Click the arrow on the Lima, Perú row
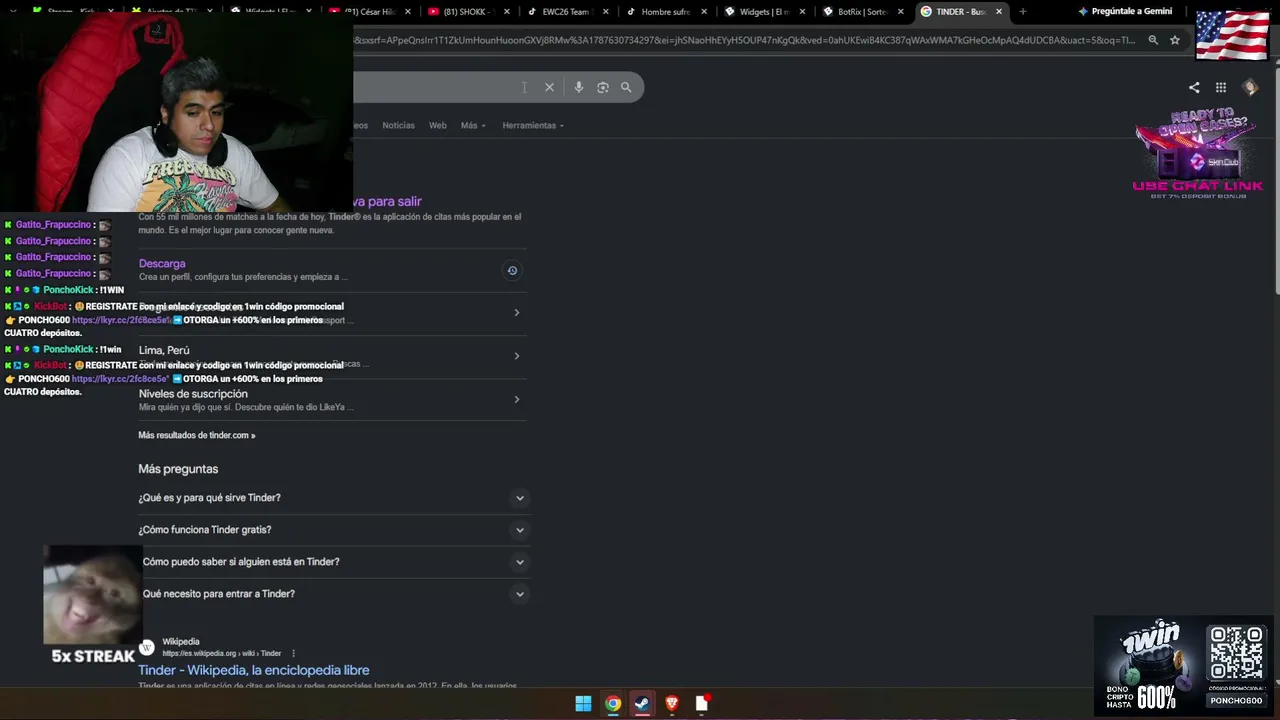1280x720 pixels. tap(517, 356)
